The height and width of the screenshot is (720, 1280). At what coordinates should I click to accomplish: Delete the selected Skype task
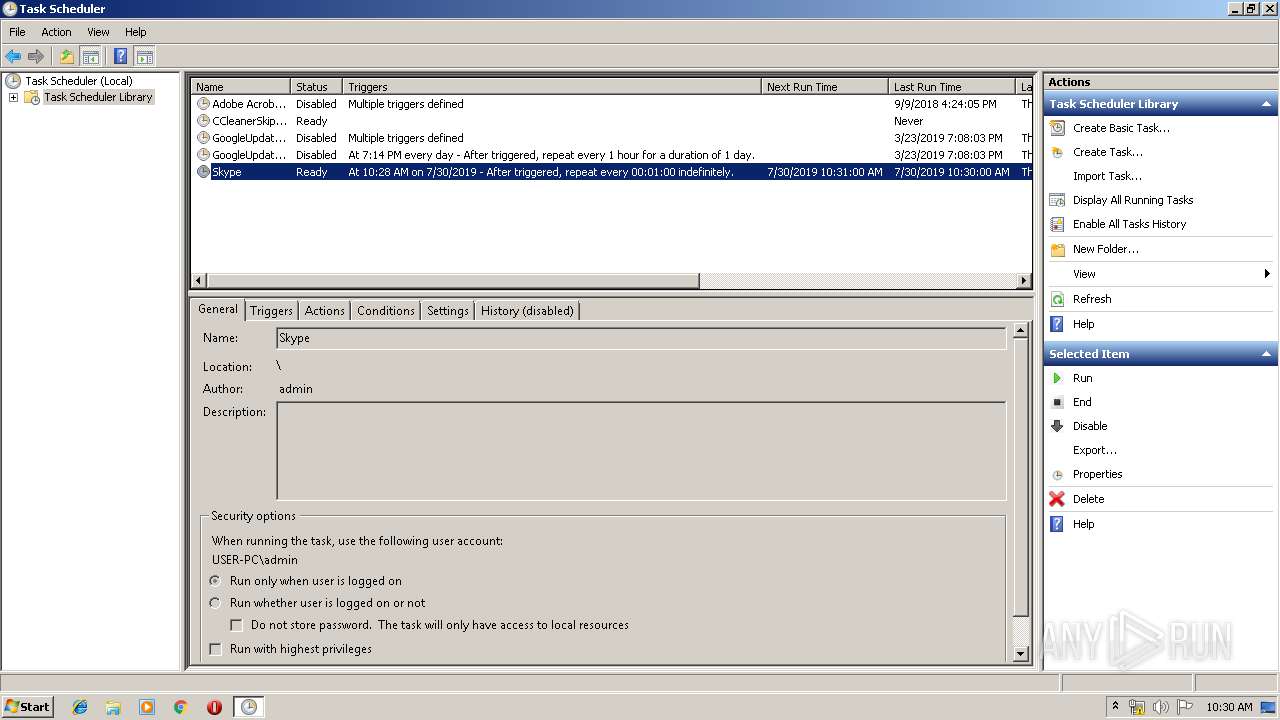pos(1088,499)
